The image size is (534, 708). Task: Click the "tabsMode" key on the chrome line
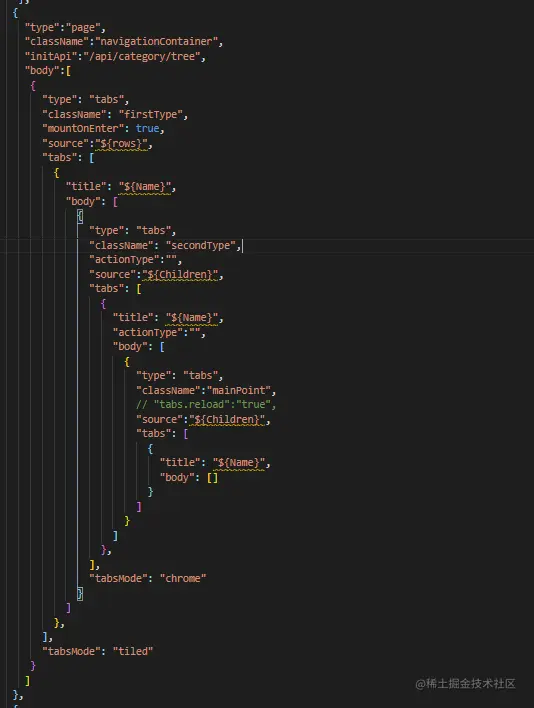[118, 578]
